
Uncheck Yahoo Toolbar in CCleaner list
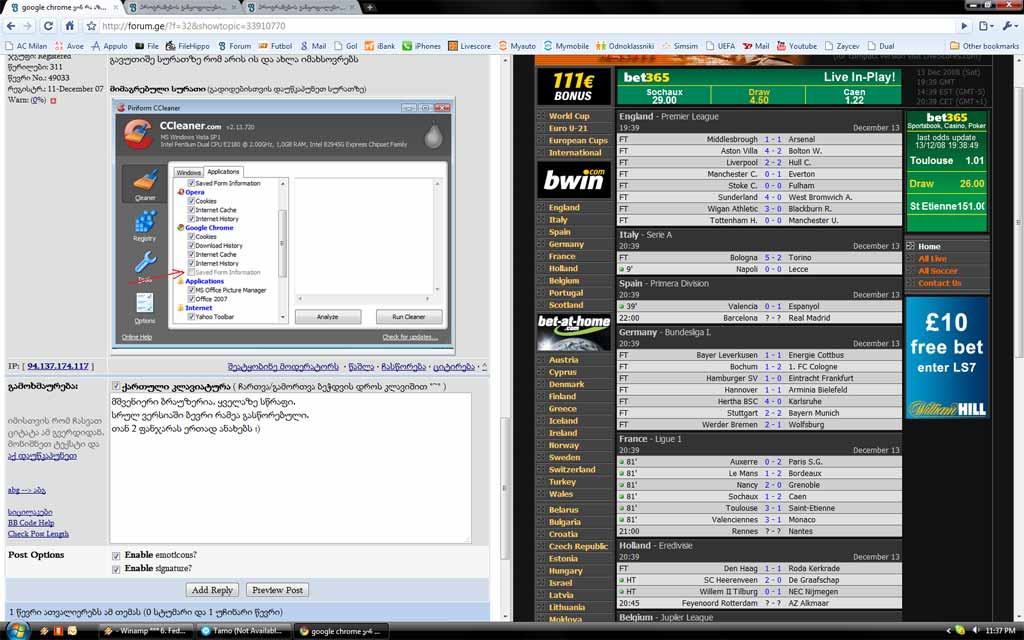pyautogui.click(x=191, y=317)
